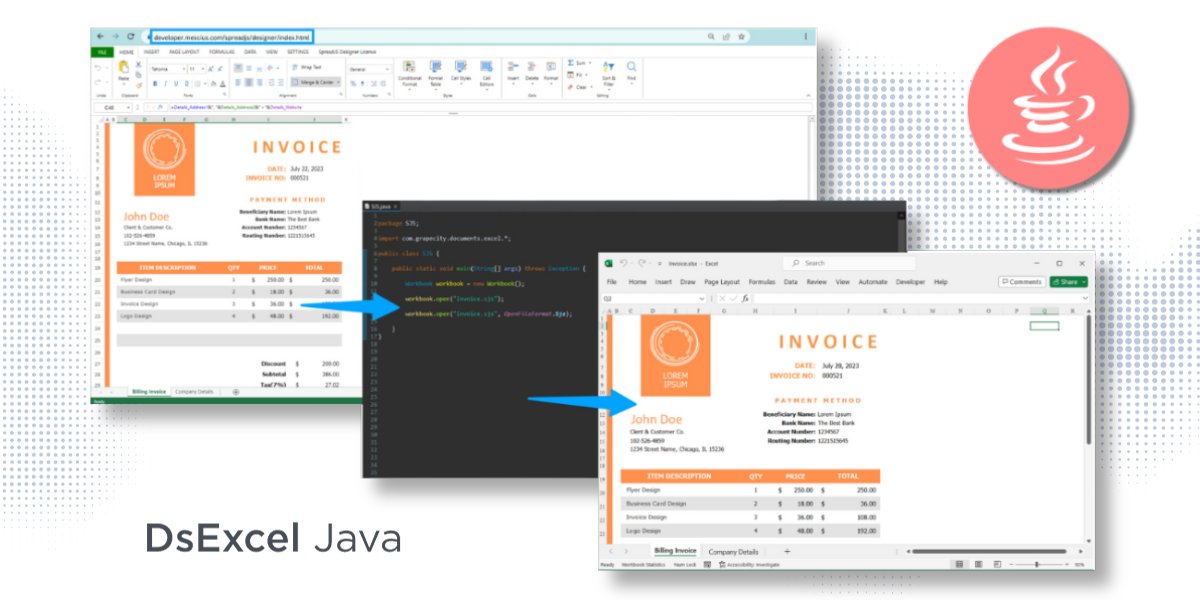
Task: Add a new sheet in Excel with plus
Action: pyautogui.click(x=786, y=552)
